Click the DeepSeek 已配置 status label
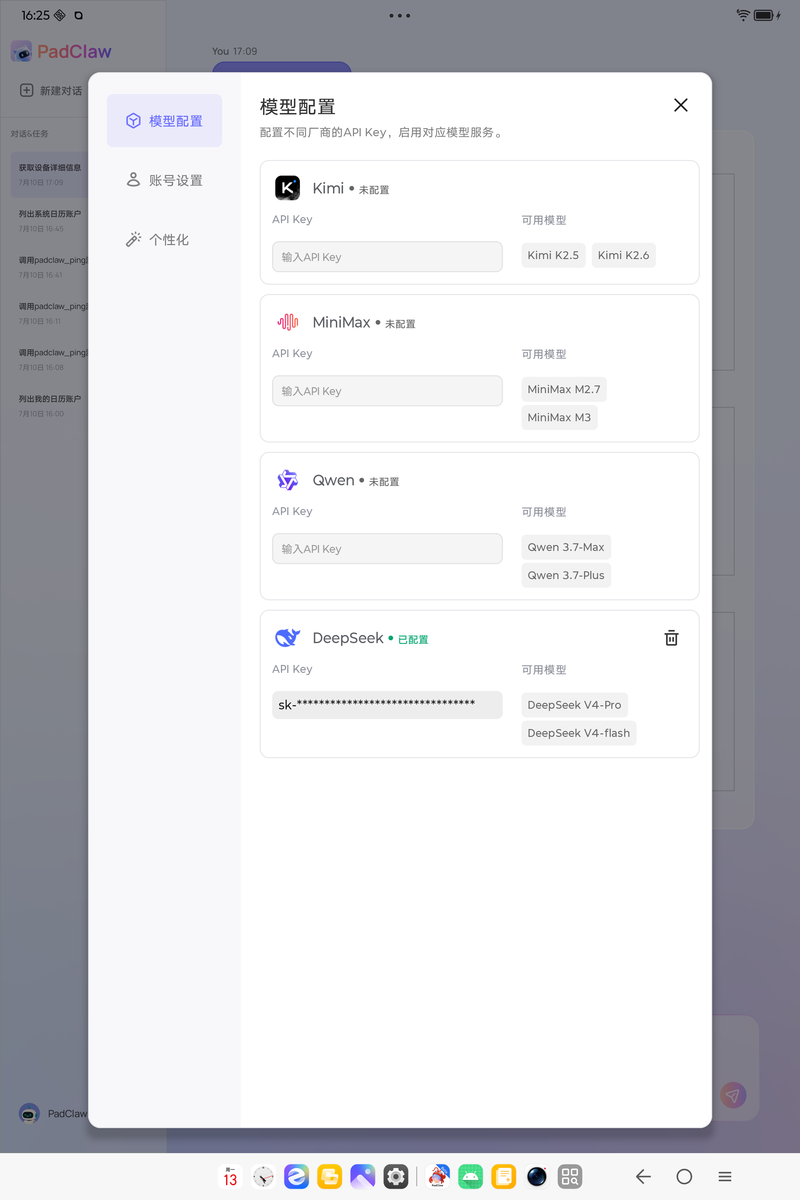 click(413, 640)
